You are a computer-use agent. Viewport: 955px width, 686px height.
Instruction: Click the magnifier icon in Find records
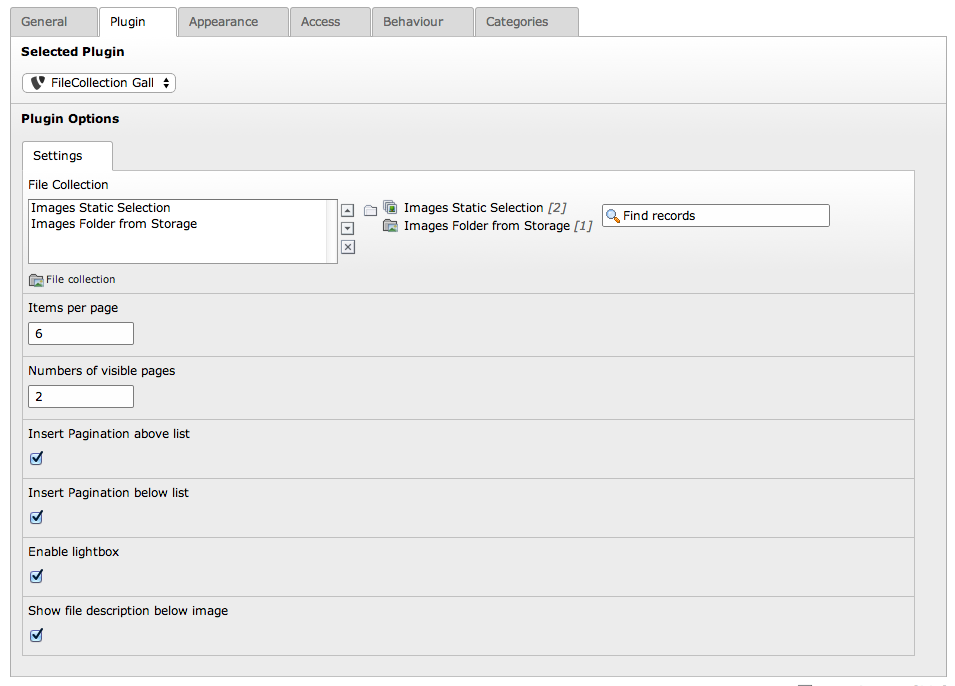pos(613,216)
